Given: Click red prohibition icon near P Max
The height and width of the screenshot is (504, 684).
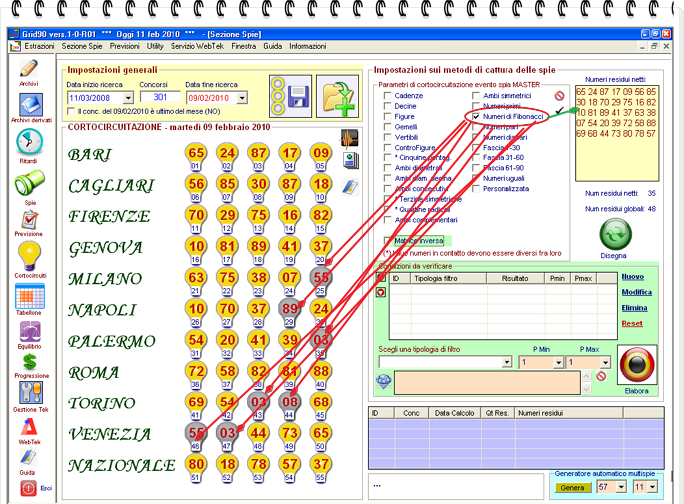Looking at the screenshot, I should [x=601, y=376].
